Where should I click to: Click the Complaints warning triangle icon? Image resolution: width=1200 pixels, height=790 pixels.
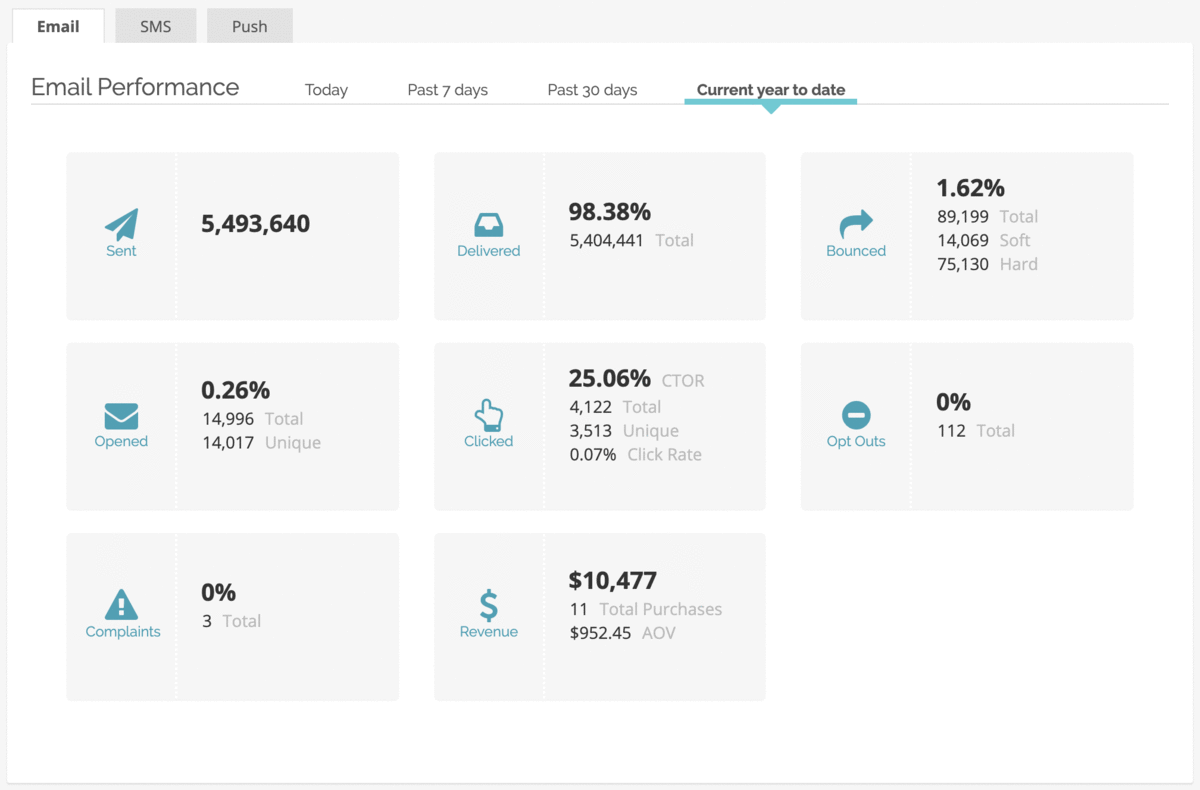[x=121, y=605]
